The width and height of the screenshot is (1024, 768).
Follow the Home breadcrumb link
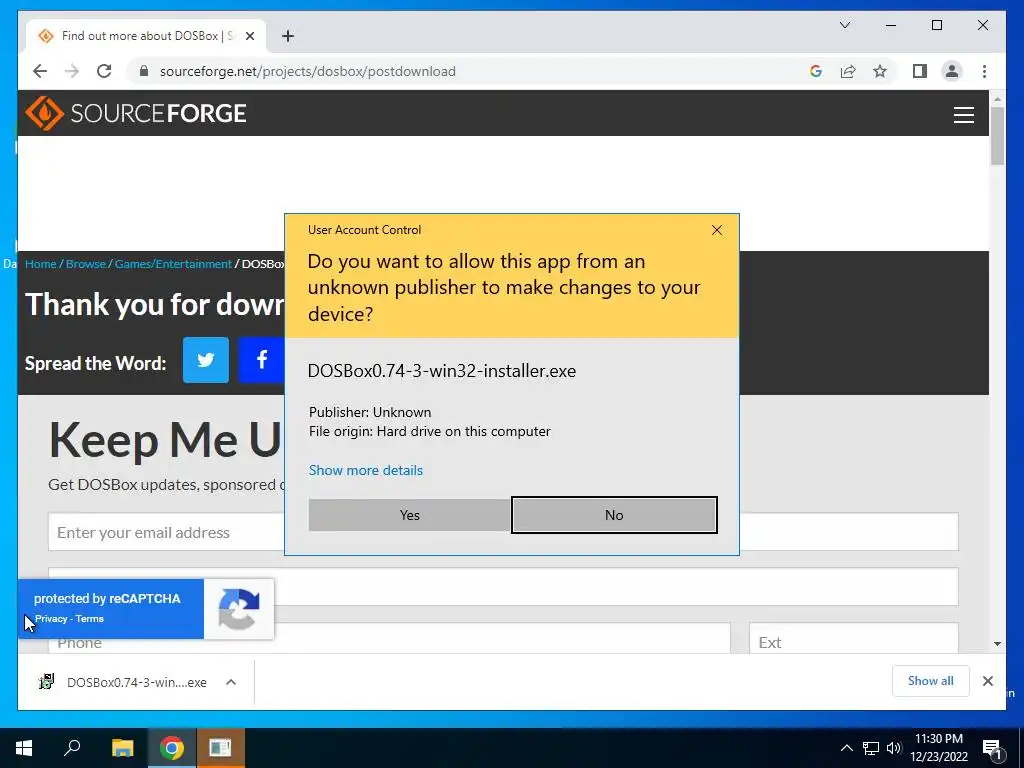click(x=40, y=264)
